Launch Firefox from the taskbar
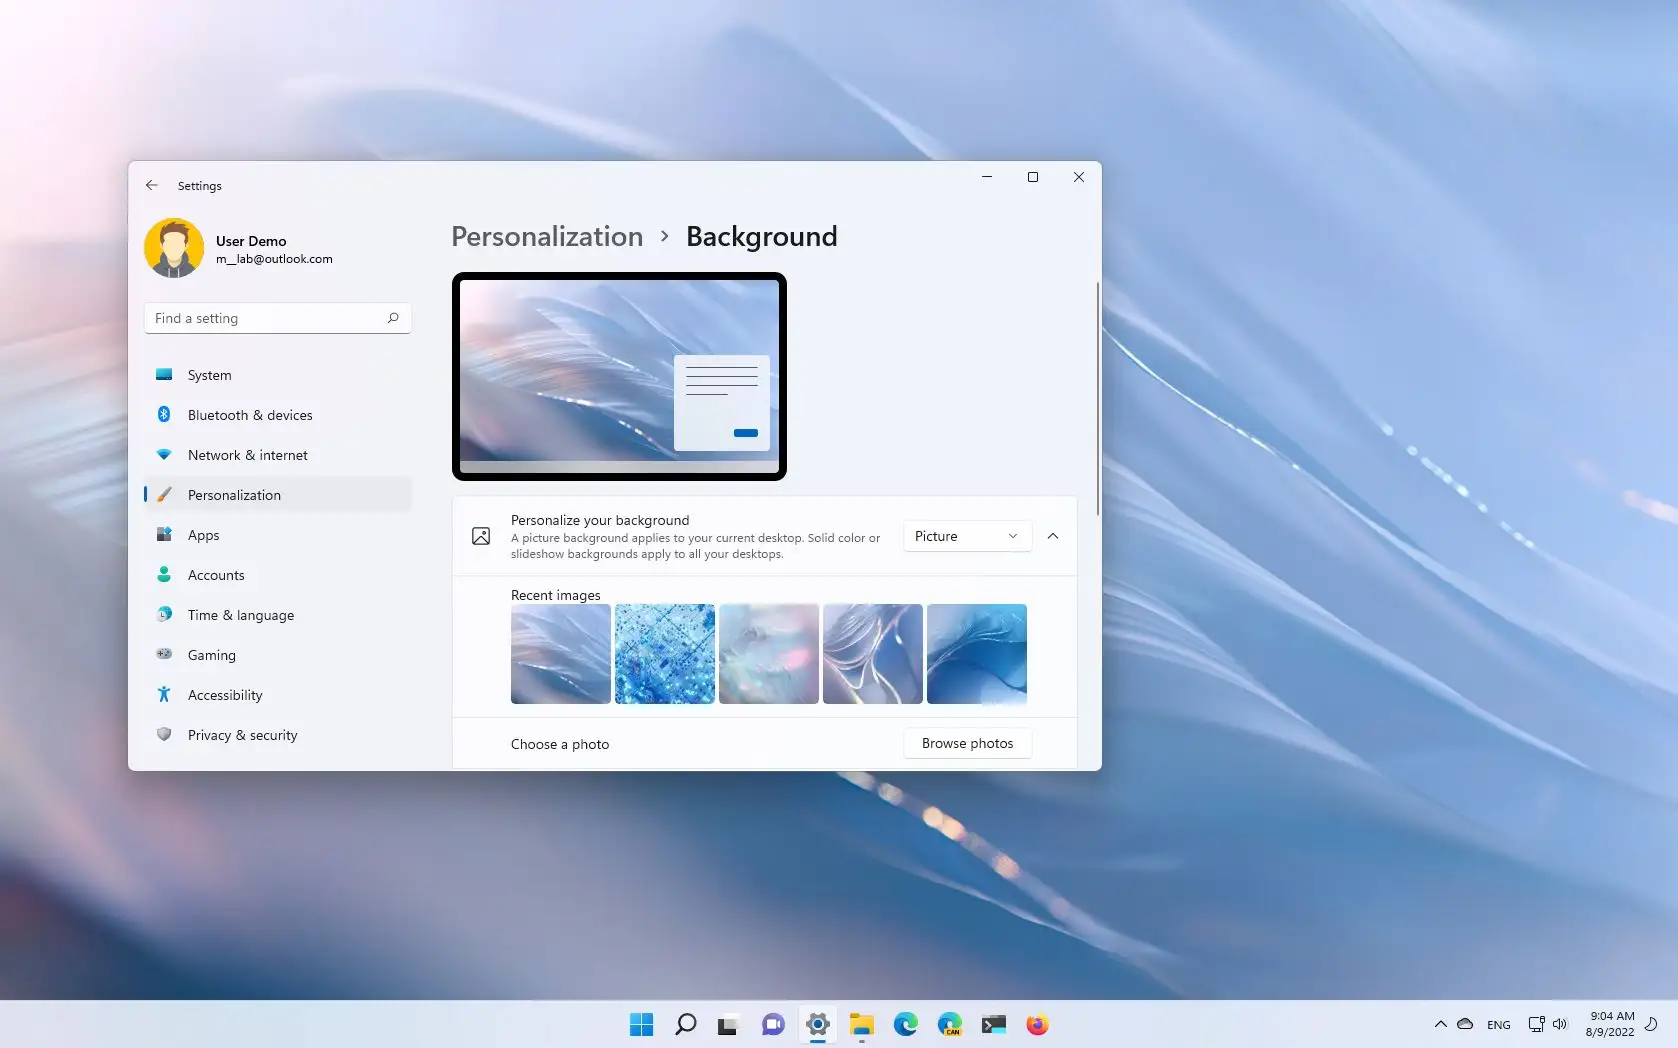This screenshot has height=1048, width=1678. pyautogui.click(x=1037, y=1024)
